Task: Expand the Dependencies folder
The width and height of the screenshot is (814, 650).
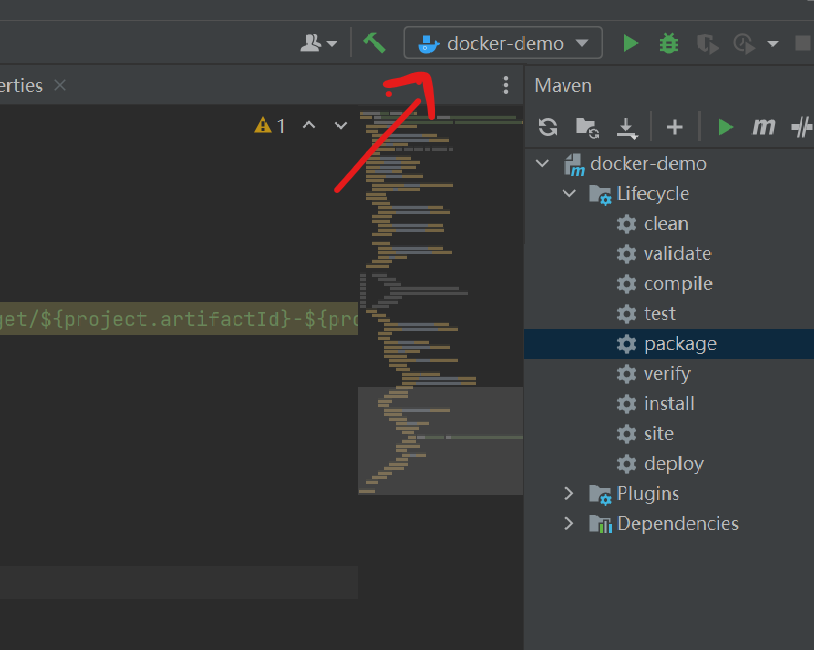Action: [569, 523]
